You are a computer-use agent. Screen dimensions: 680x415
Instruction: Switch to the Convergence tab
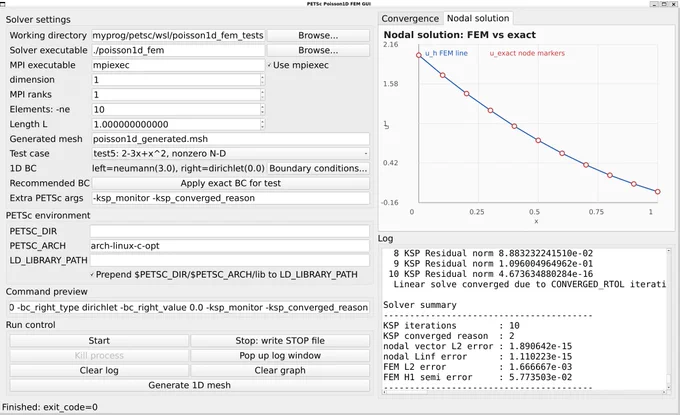(410, 19)
